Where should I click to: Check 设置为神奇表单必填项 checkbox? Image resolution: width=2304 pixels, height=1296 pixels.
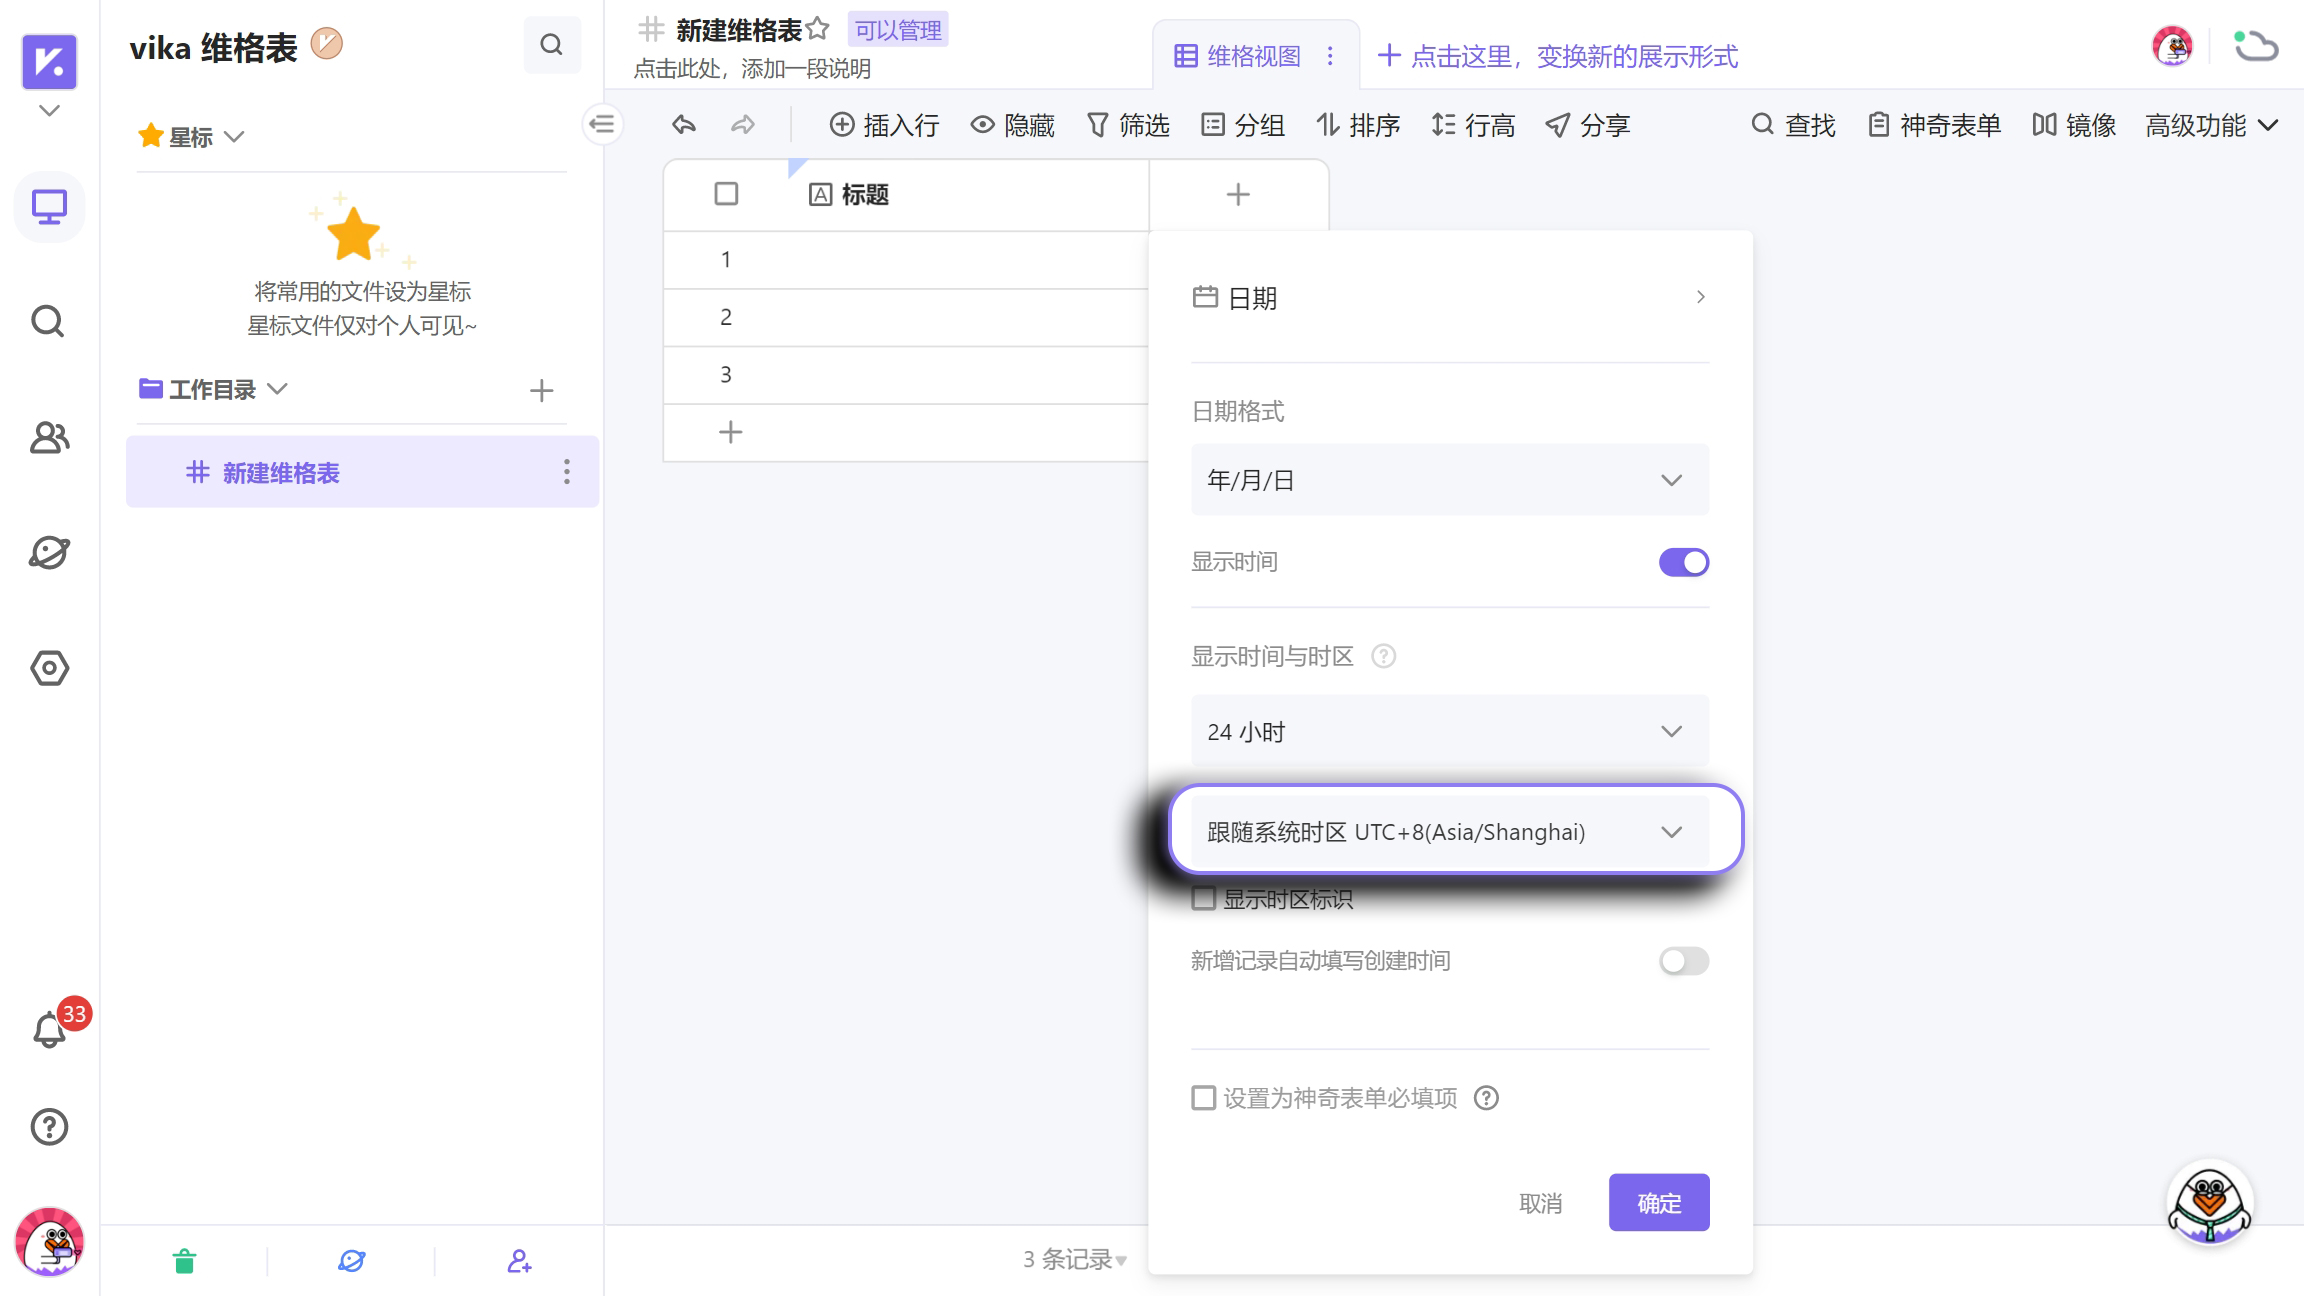pyautogui.click(x=1204, y=1098)
